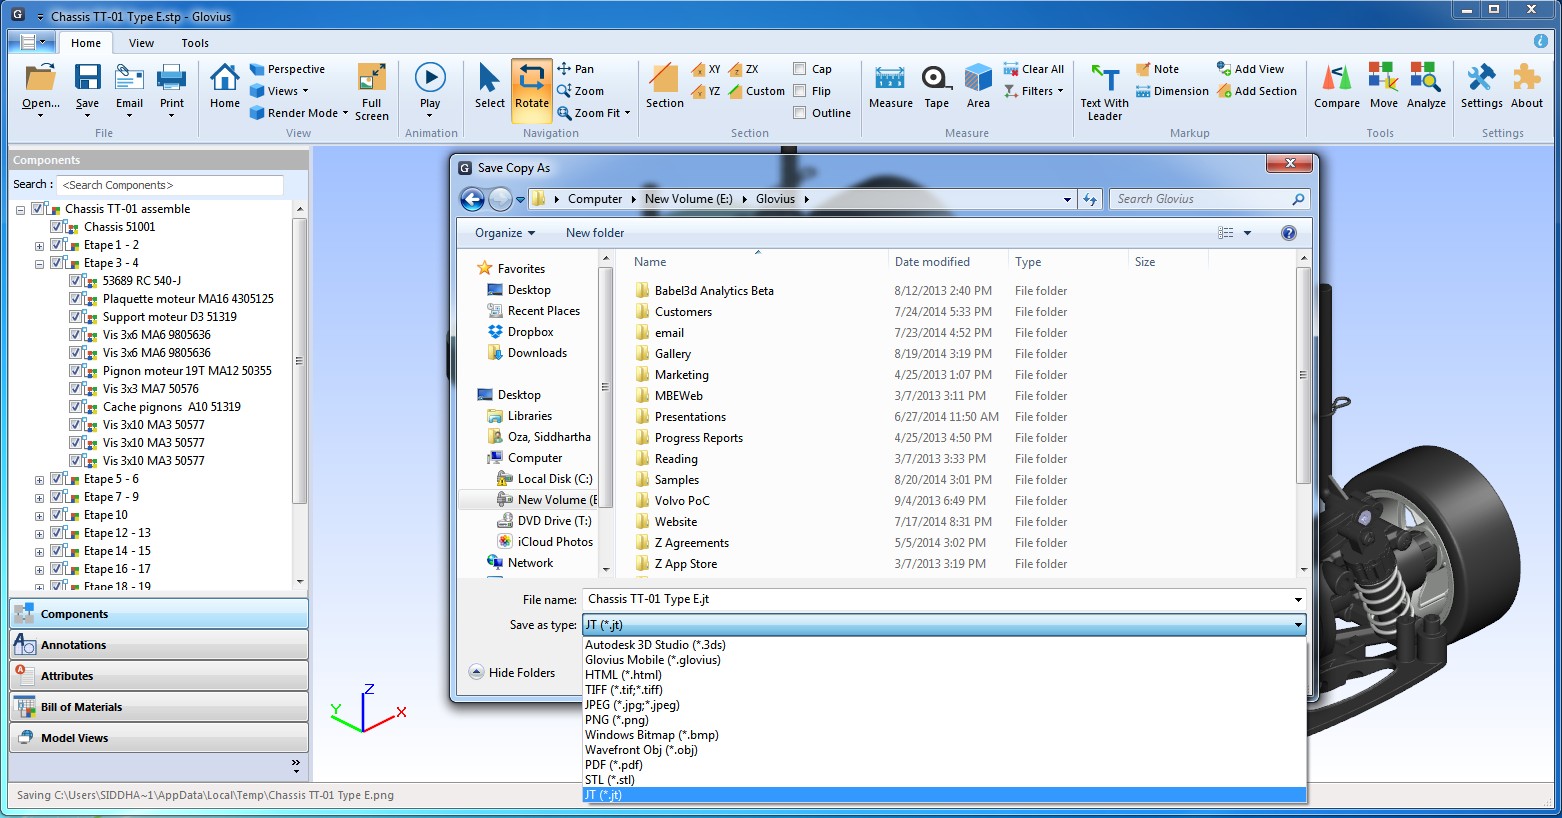The width and height of the screenshot is (1562, 818).
Task: Uncheck Cache pignons A10 51319
Action: 76,407
